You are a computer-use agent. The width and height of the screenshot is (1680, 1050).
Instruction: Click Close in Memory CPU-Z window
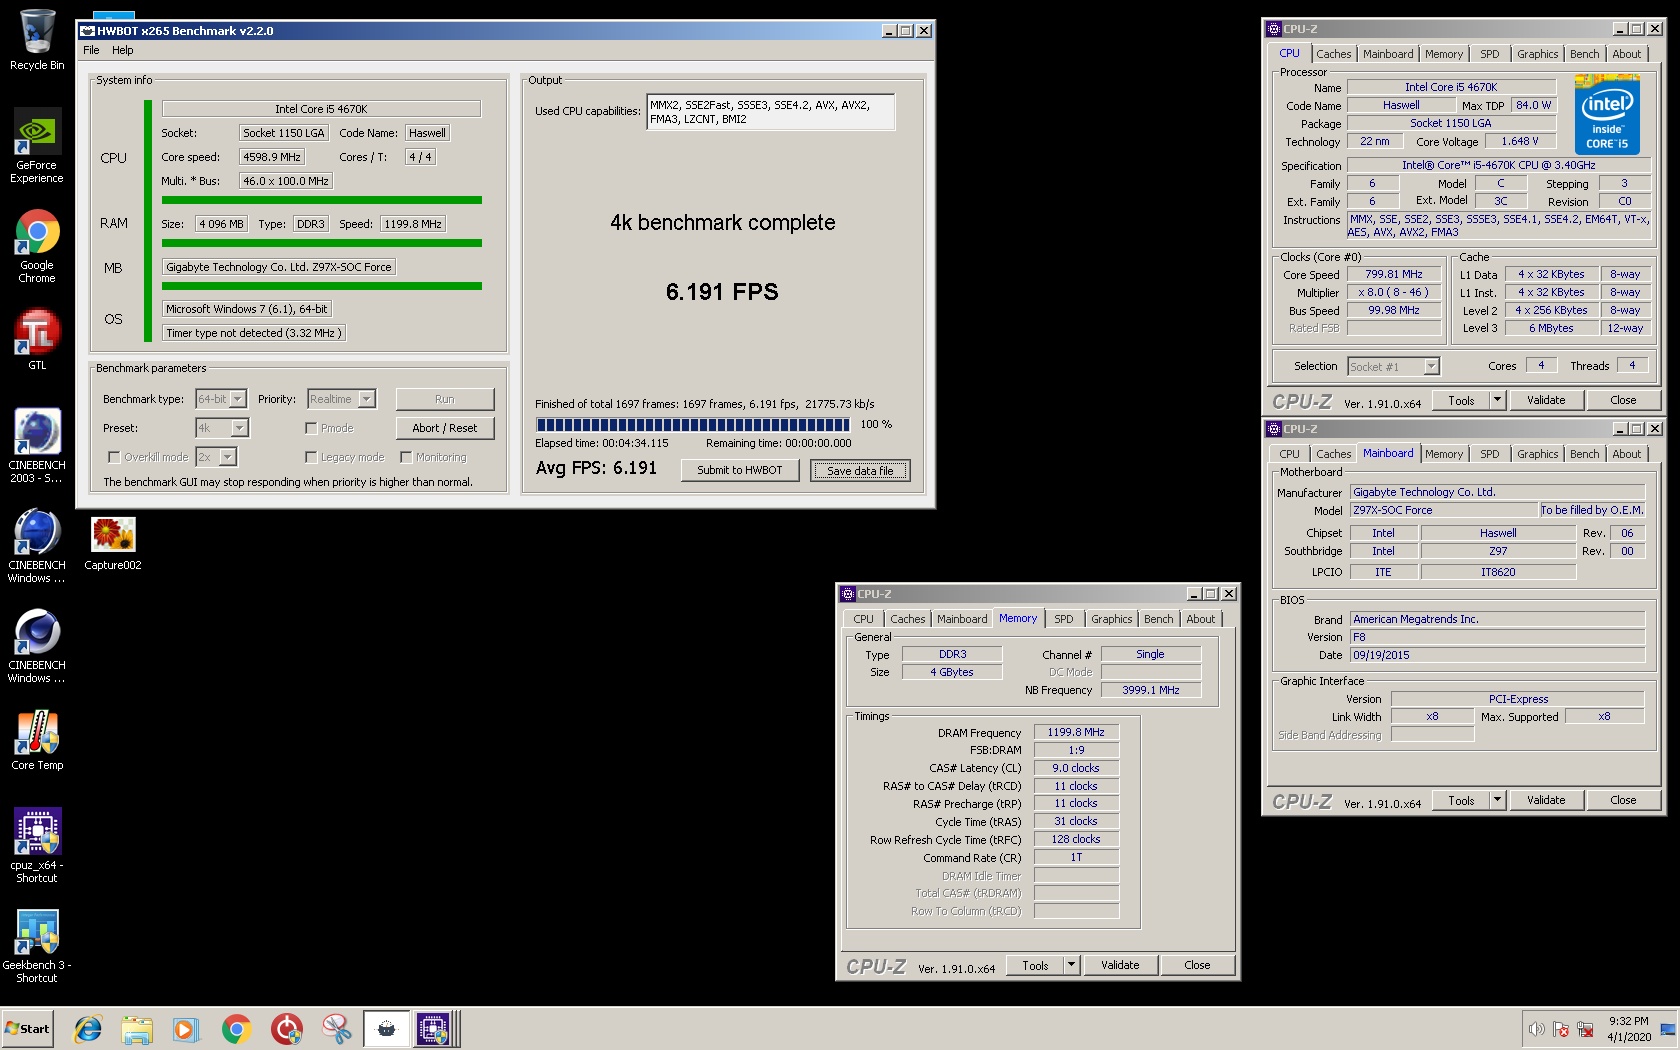tap(1197, 965)
